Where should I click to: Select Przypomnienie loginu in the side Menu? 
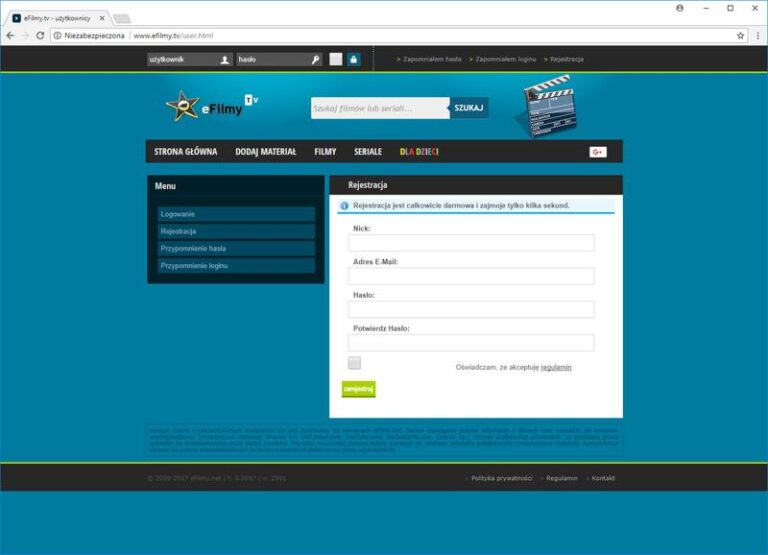tap(235, 266)
